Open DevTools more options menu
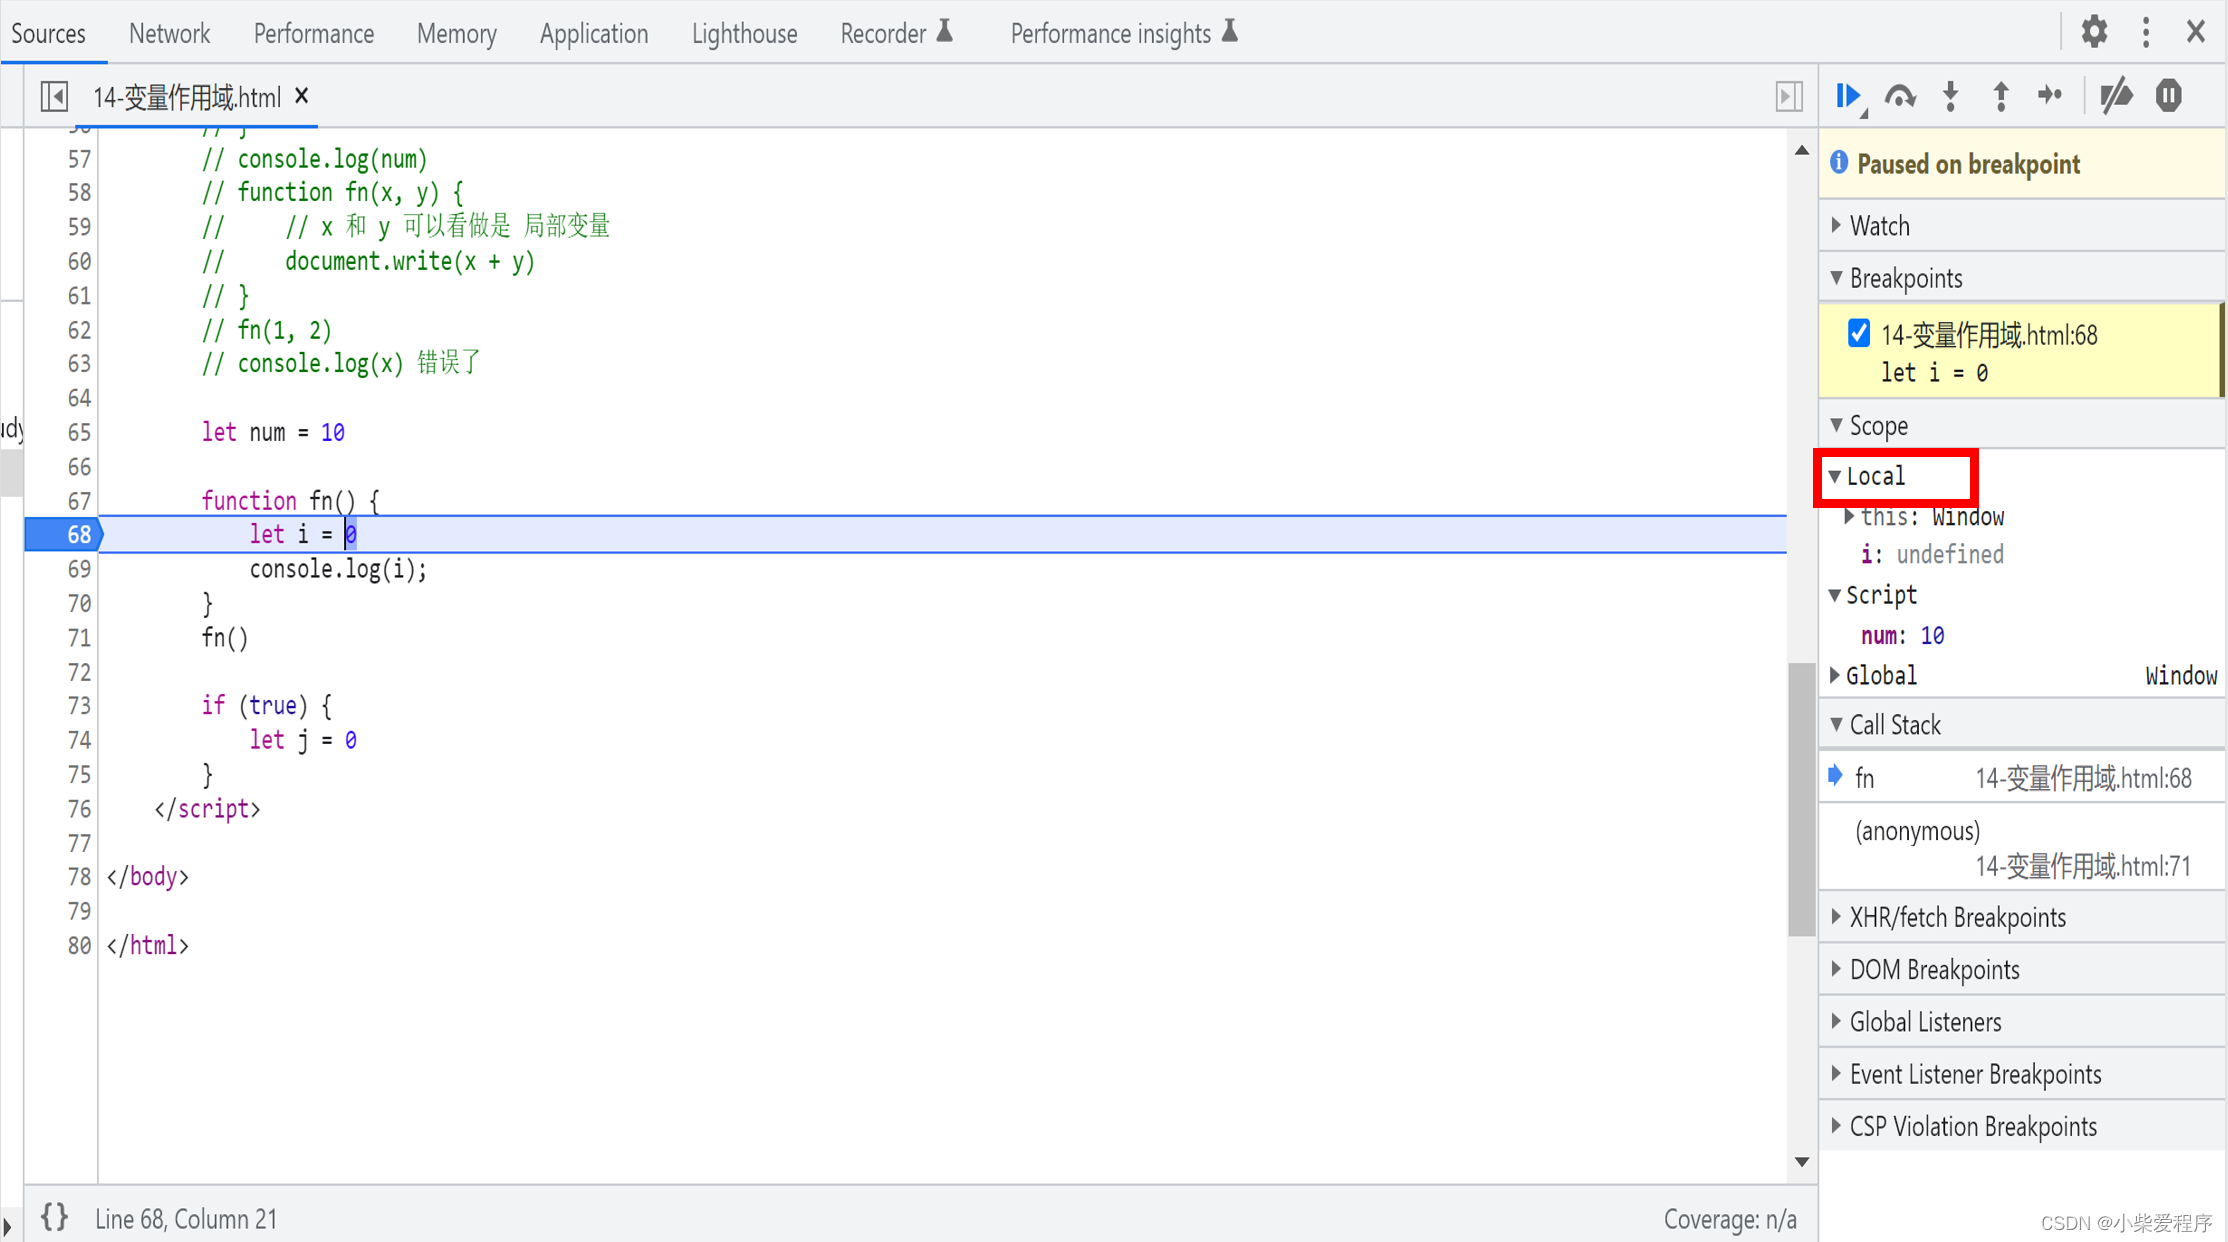The height and width of the screenshot is (1242, 2228). coord(2146,32)
